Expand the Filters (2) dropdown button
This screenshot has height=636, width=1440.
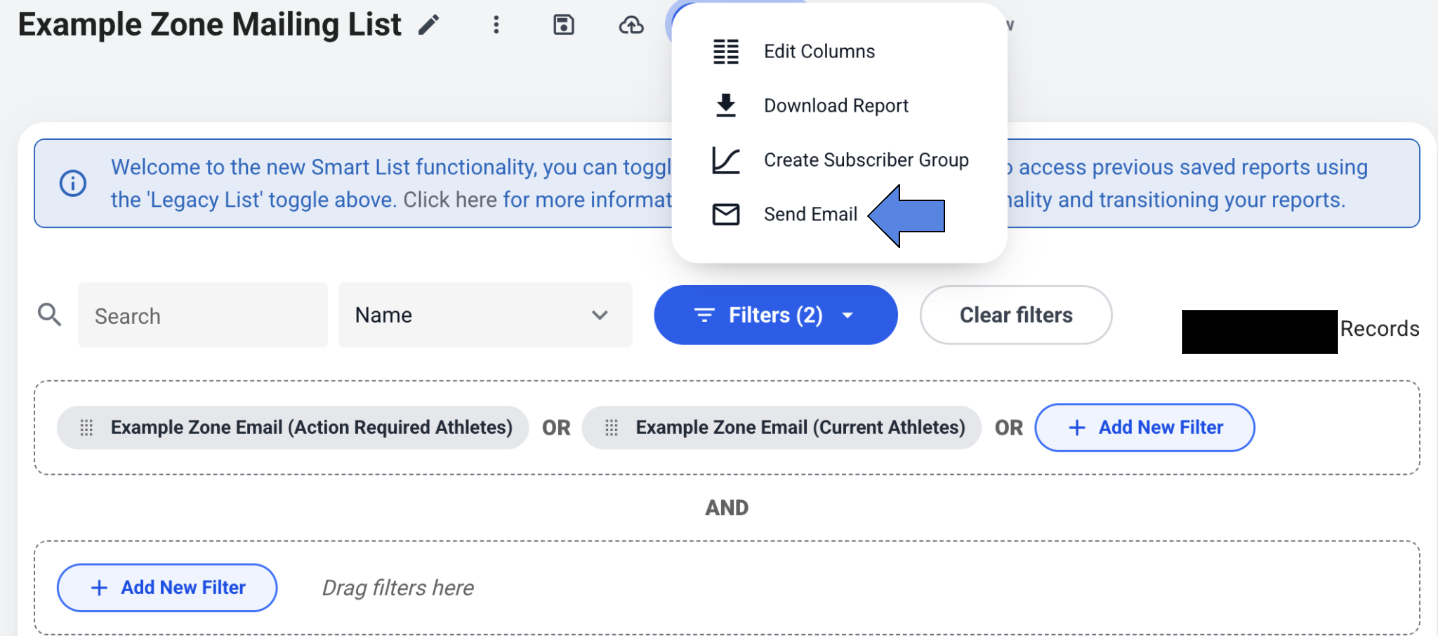click(776, 315)
